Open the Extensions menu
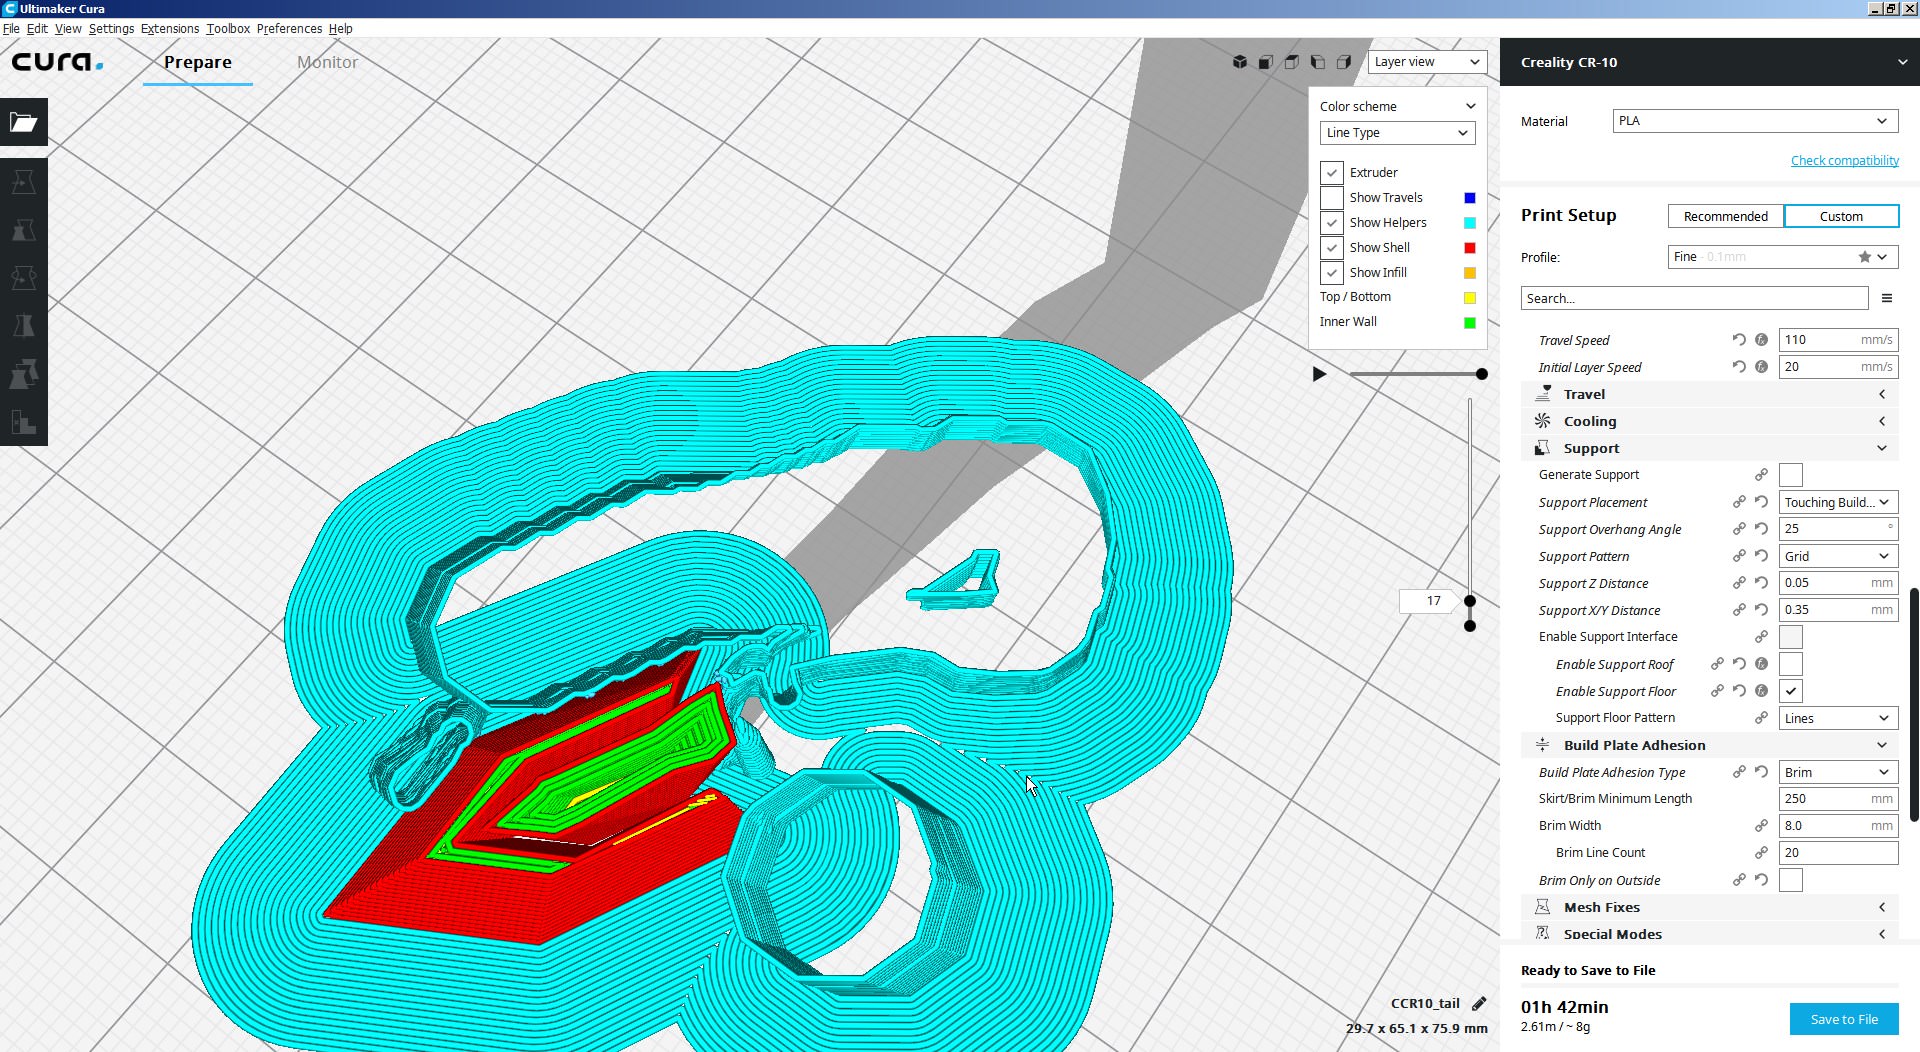This screenshot has height=1052, width=1920. 169,29
